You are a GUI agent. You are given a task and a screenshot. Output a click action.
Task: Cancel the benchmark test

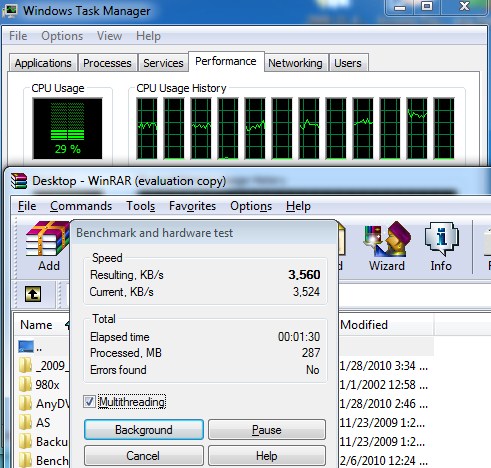pyautogui.click(x=144, y=456)
